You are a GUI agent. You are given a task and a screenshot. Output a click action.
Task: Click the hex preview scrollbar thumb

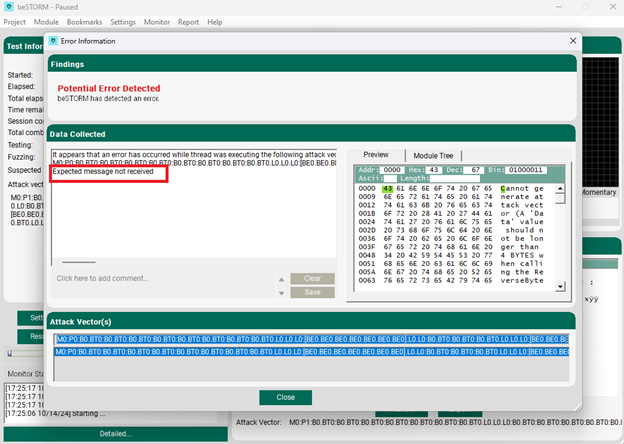(560, 199)
